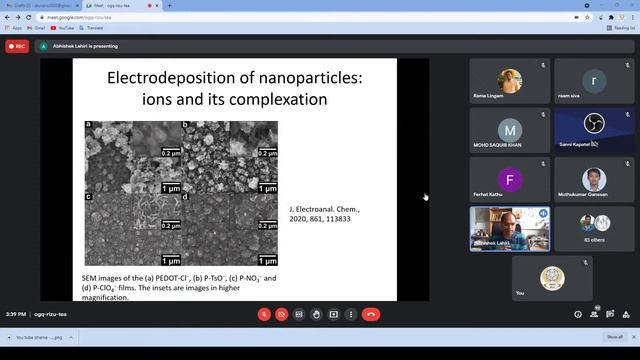Image resolution: width=640 pixels, height=360 pixels.
Task: Select the MOHD SAQUIB KHAN participant tile
Action: tap(509, 131)
